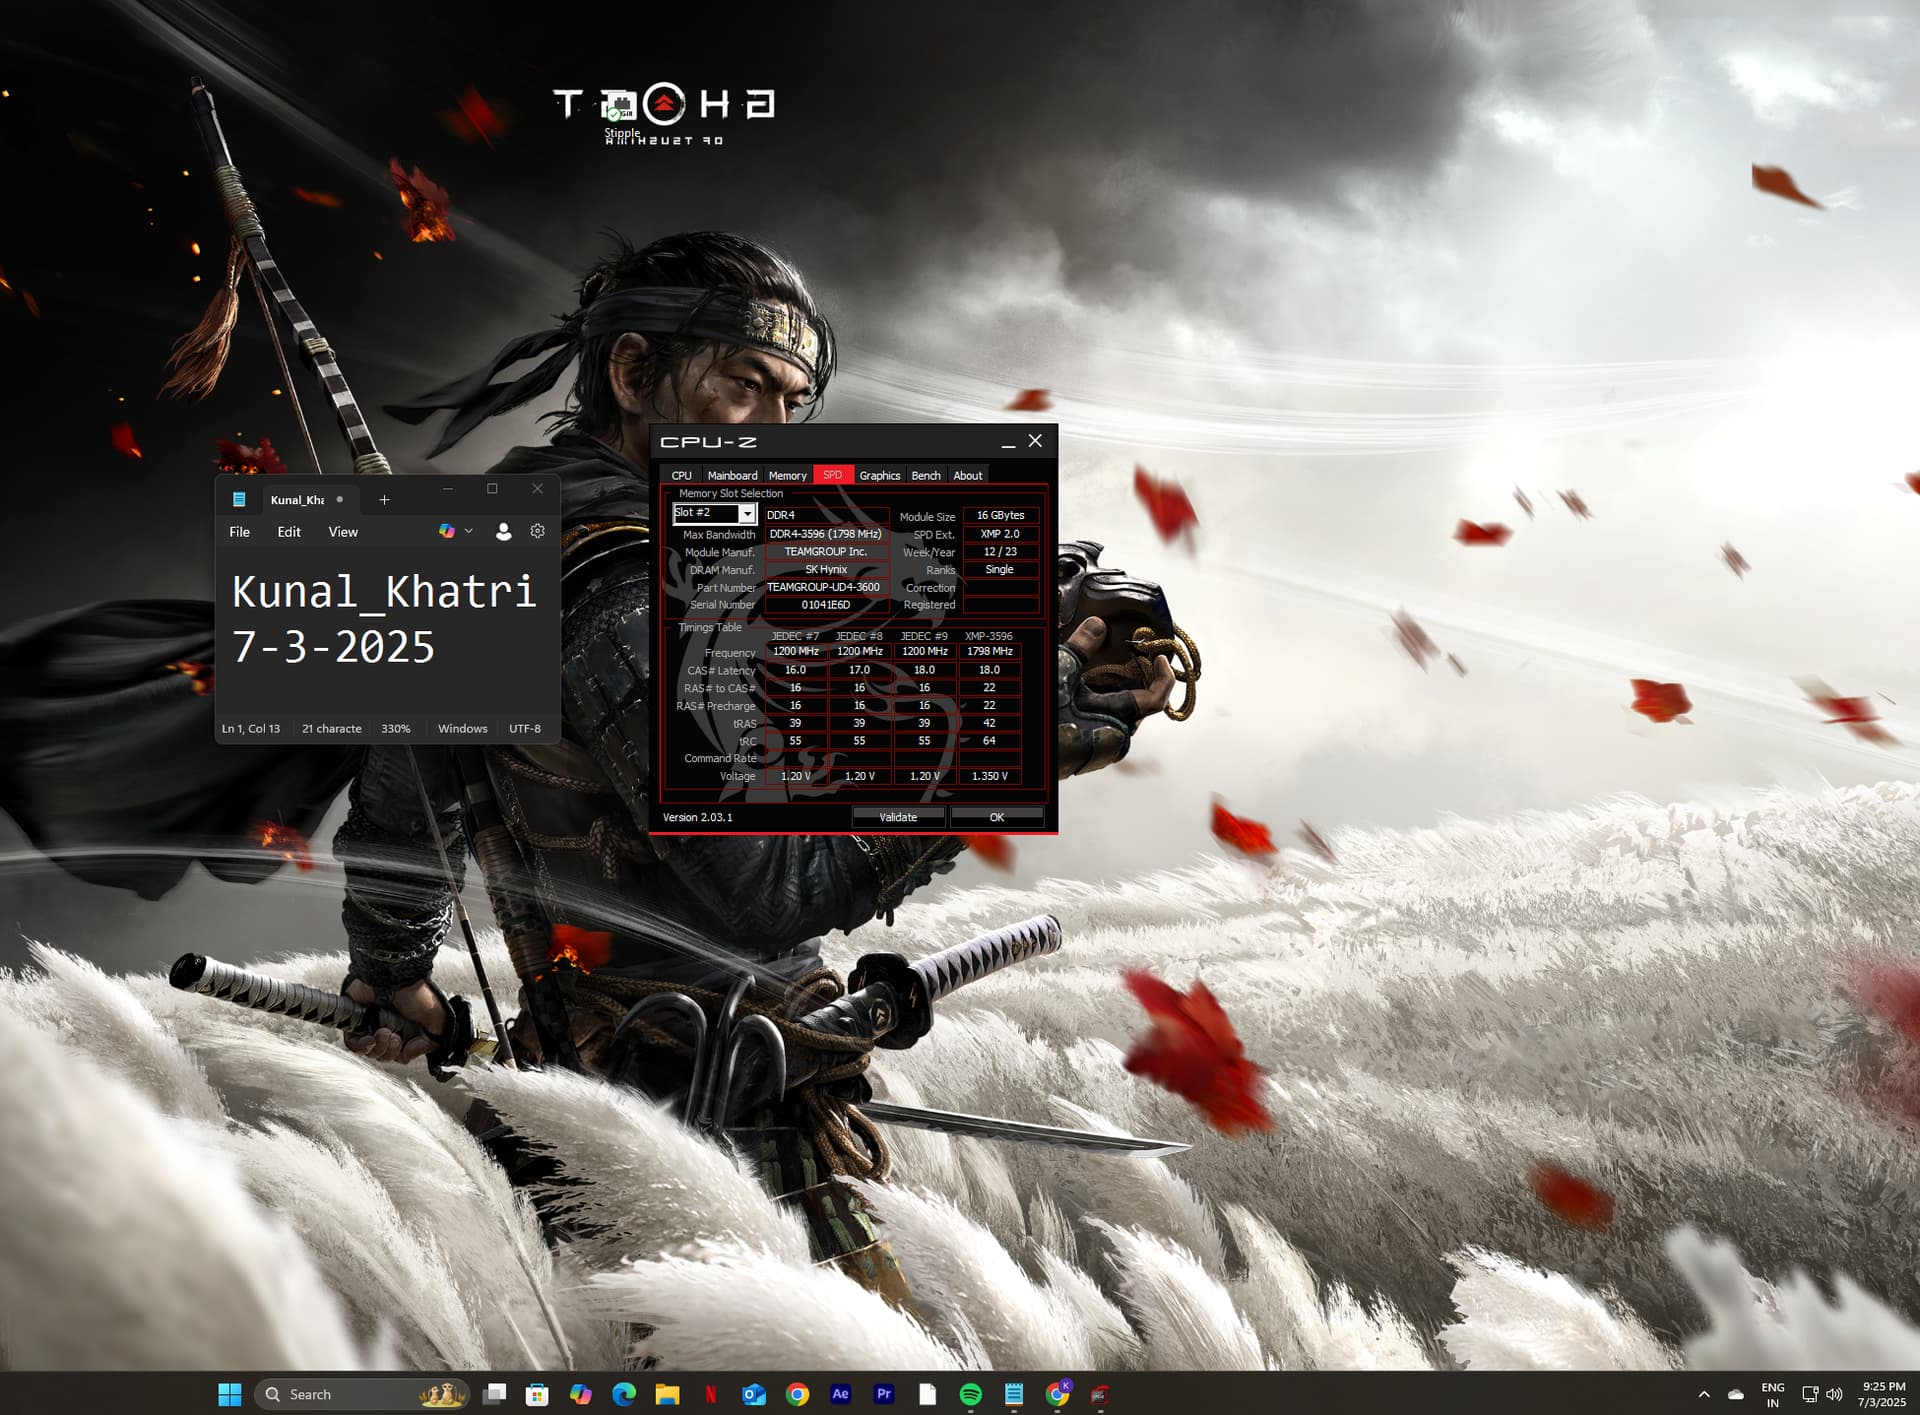Screen dimensions: 1920x1415
Task: Click the Copilot icon in Notepad
Action: tap(446, 531)
